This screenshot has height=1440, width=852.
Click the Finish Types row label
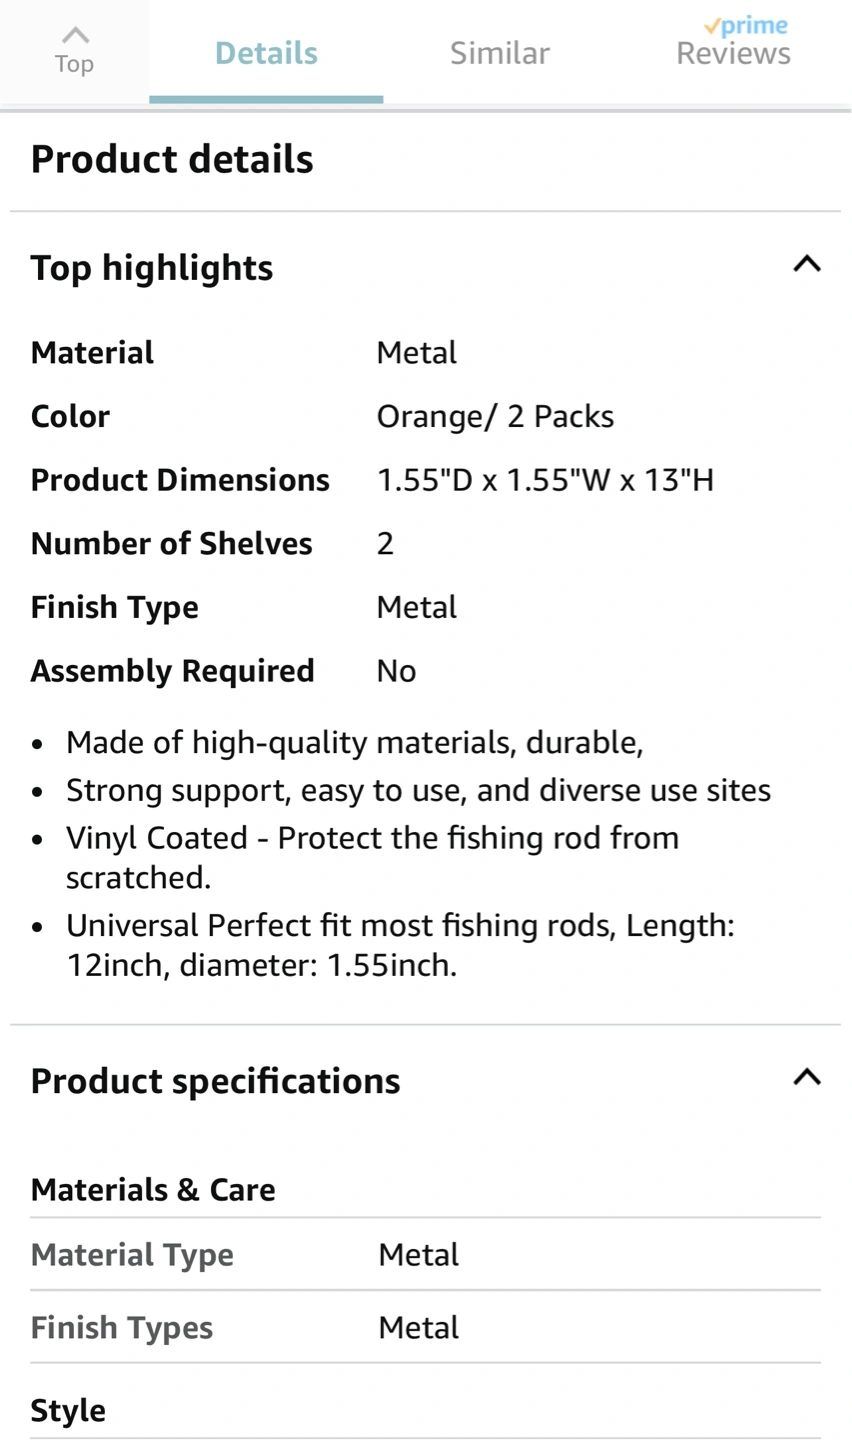pyautogui.click(x=122, y=1328)
